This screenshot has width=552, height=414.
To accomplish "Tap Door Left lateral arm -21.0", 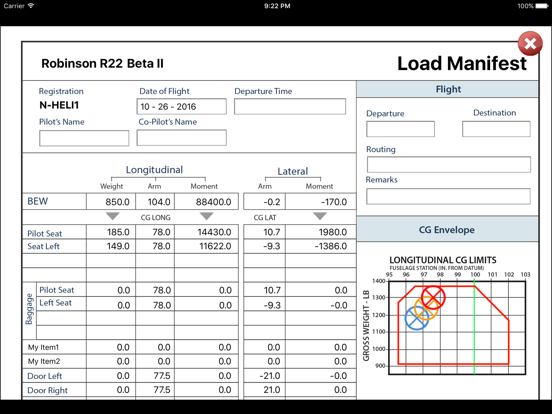I will [x=264, y=376].
